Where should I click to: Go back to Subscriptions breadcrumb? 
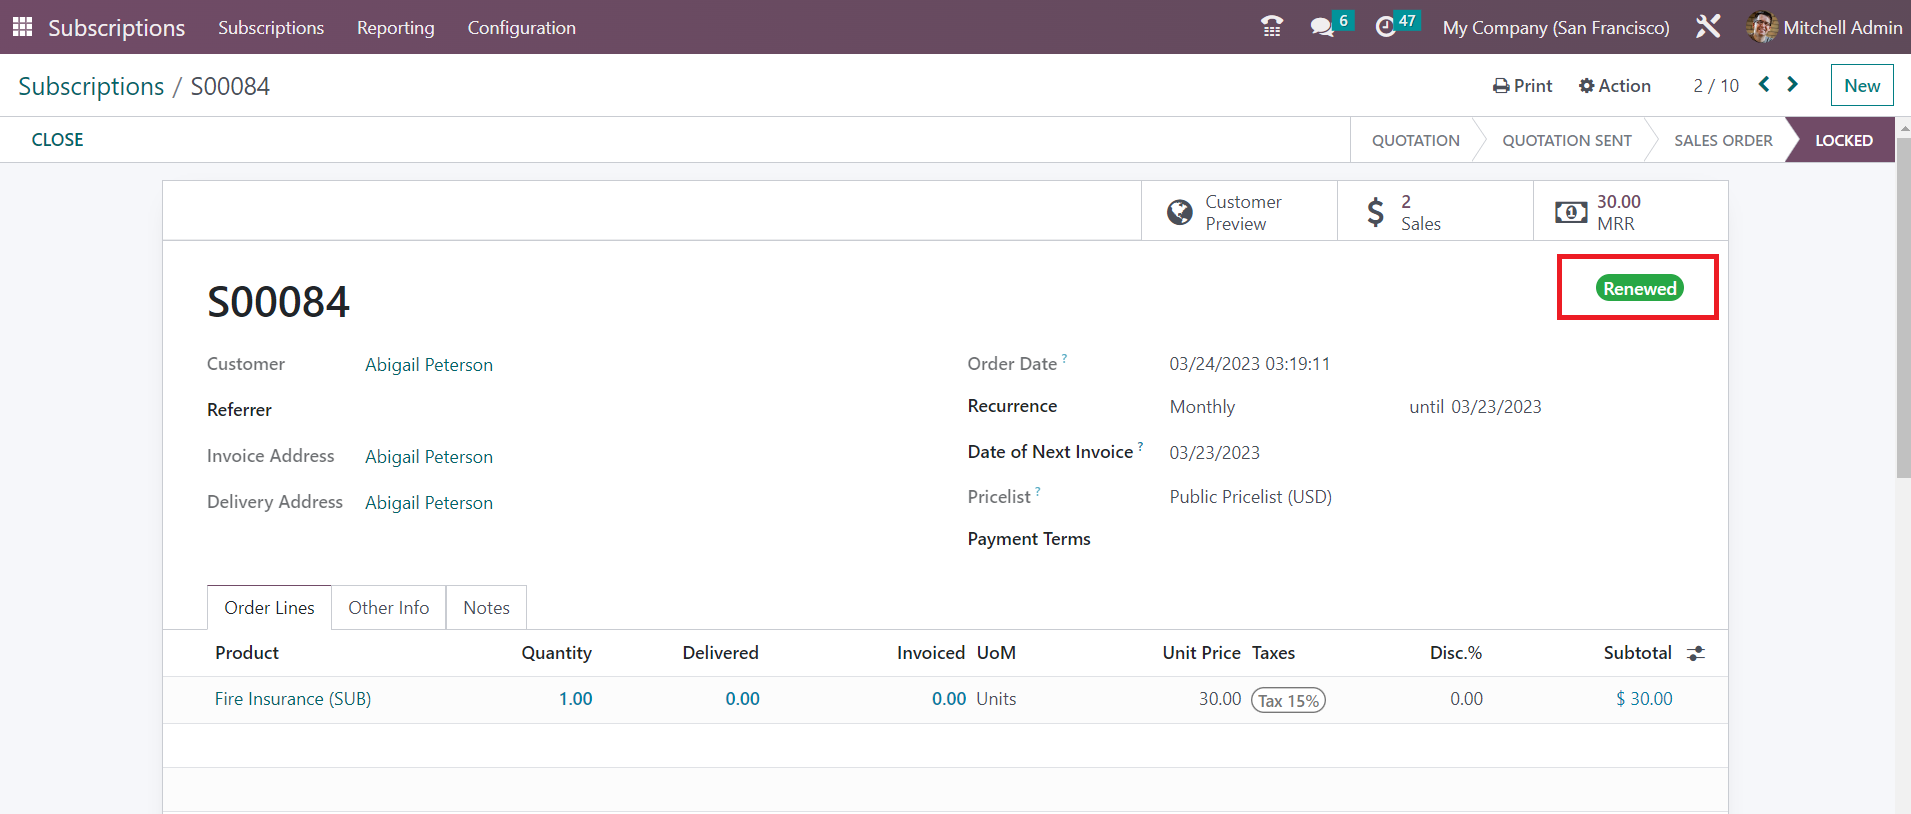tap(91, 86)
